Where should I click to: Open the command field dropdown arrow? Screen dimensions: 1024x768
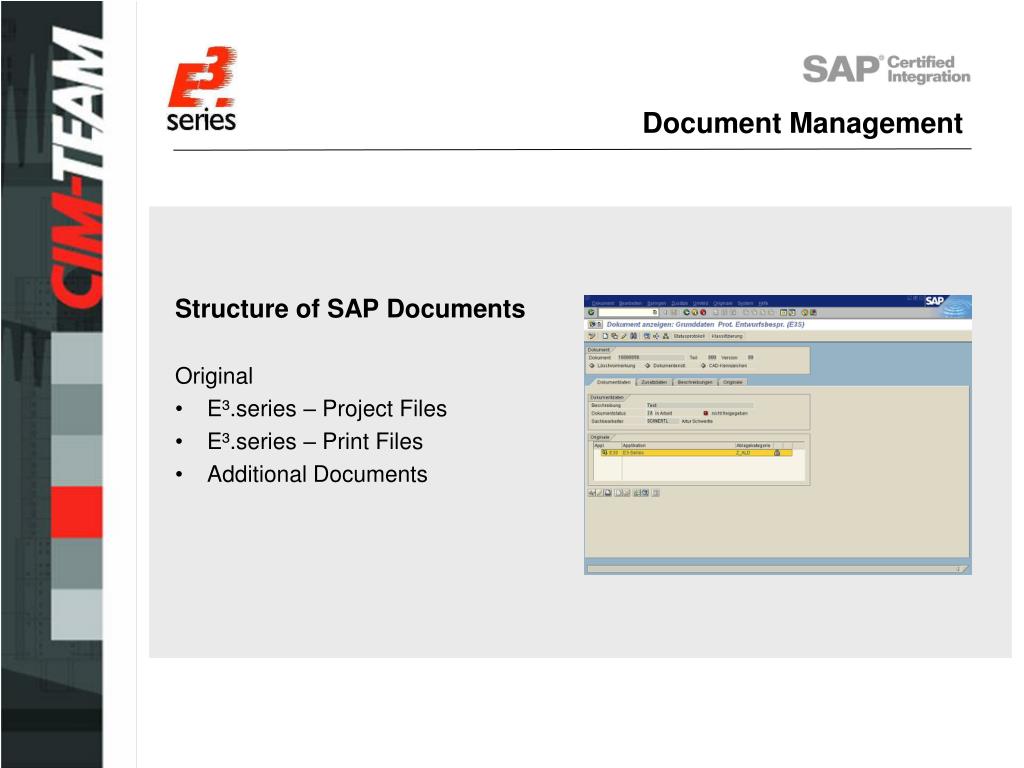(x=655, y=312)
